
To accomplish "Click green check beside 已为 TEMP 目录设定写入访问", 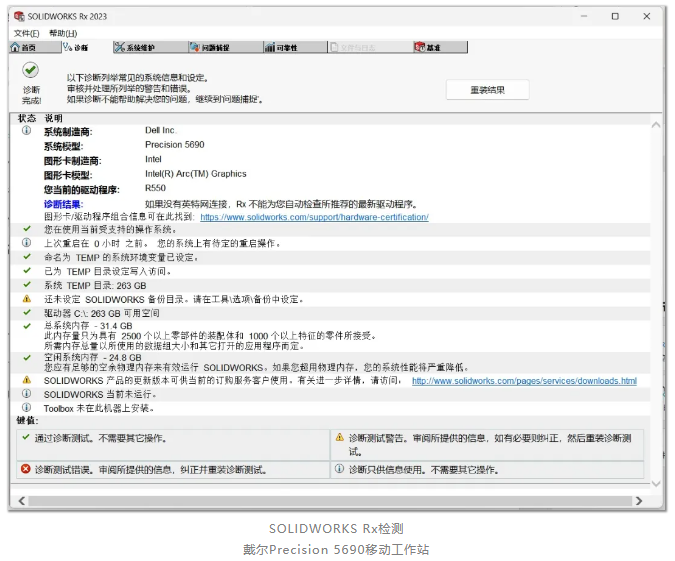I will click(x=27, y=270).
